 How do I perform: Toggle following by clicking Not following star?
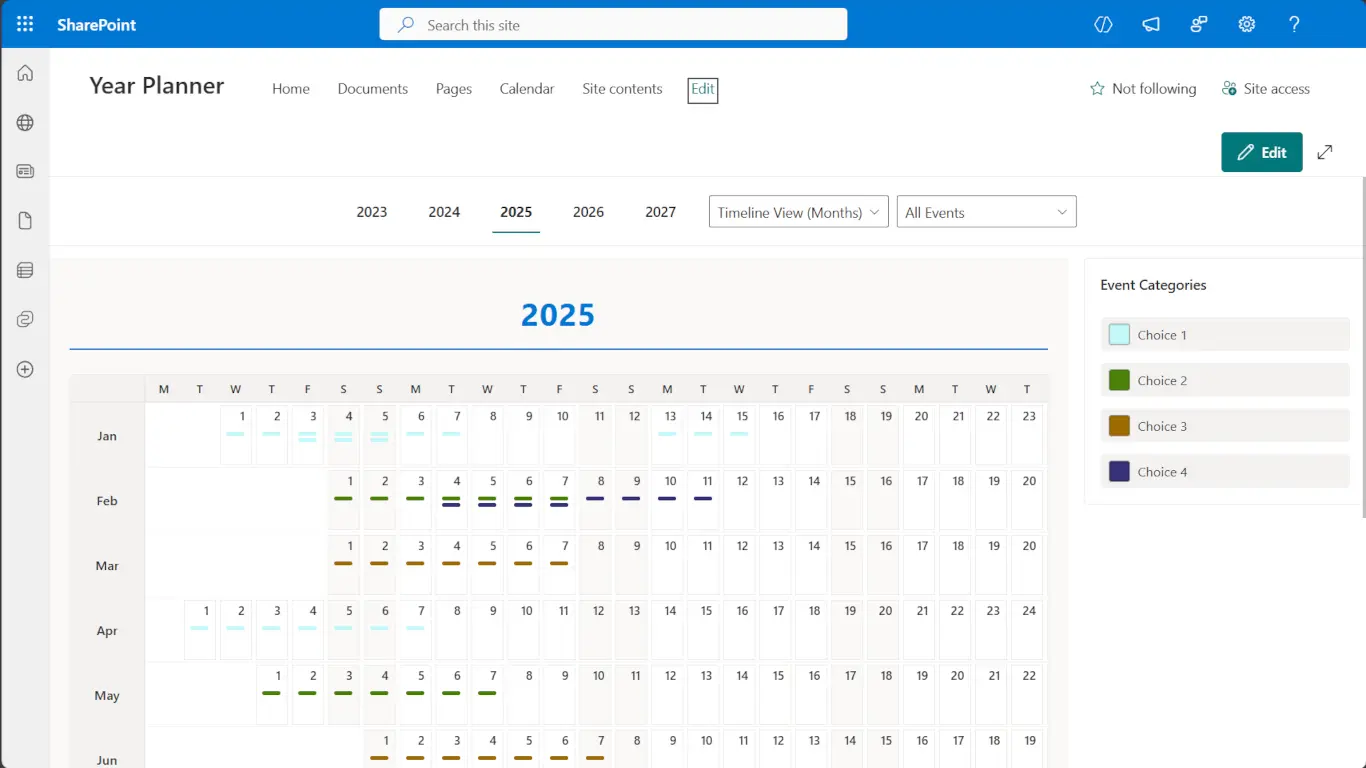[1142, 88]
